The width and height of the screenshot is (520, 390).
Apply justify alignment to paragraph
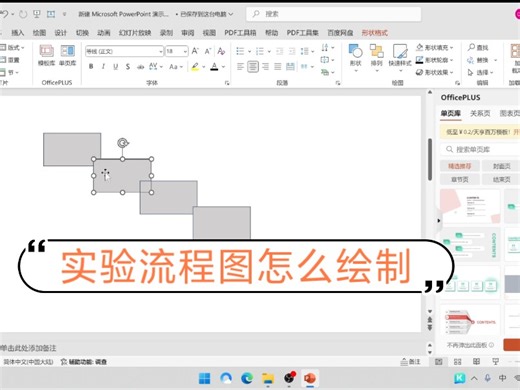pyautogui.click(x=278, y=67)
